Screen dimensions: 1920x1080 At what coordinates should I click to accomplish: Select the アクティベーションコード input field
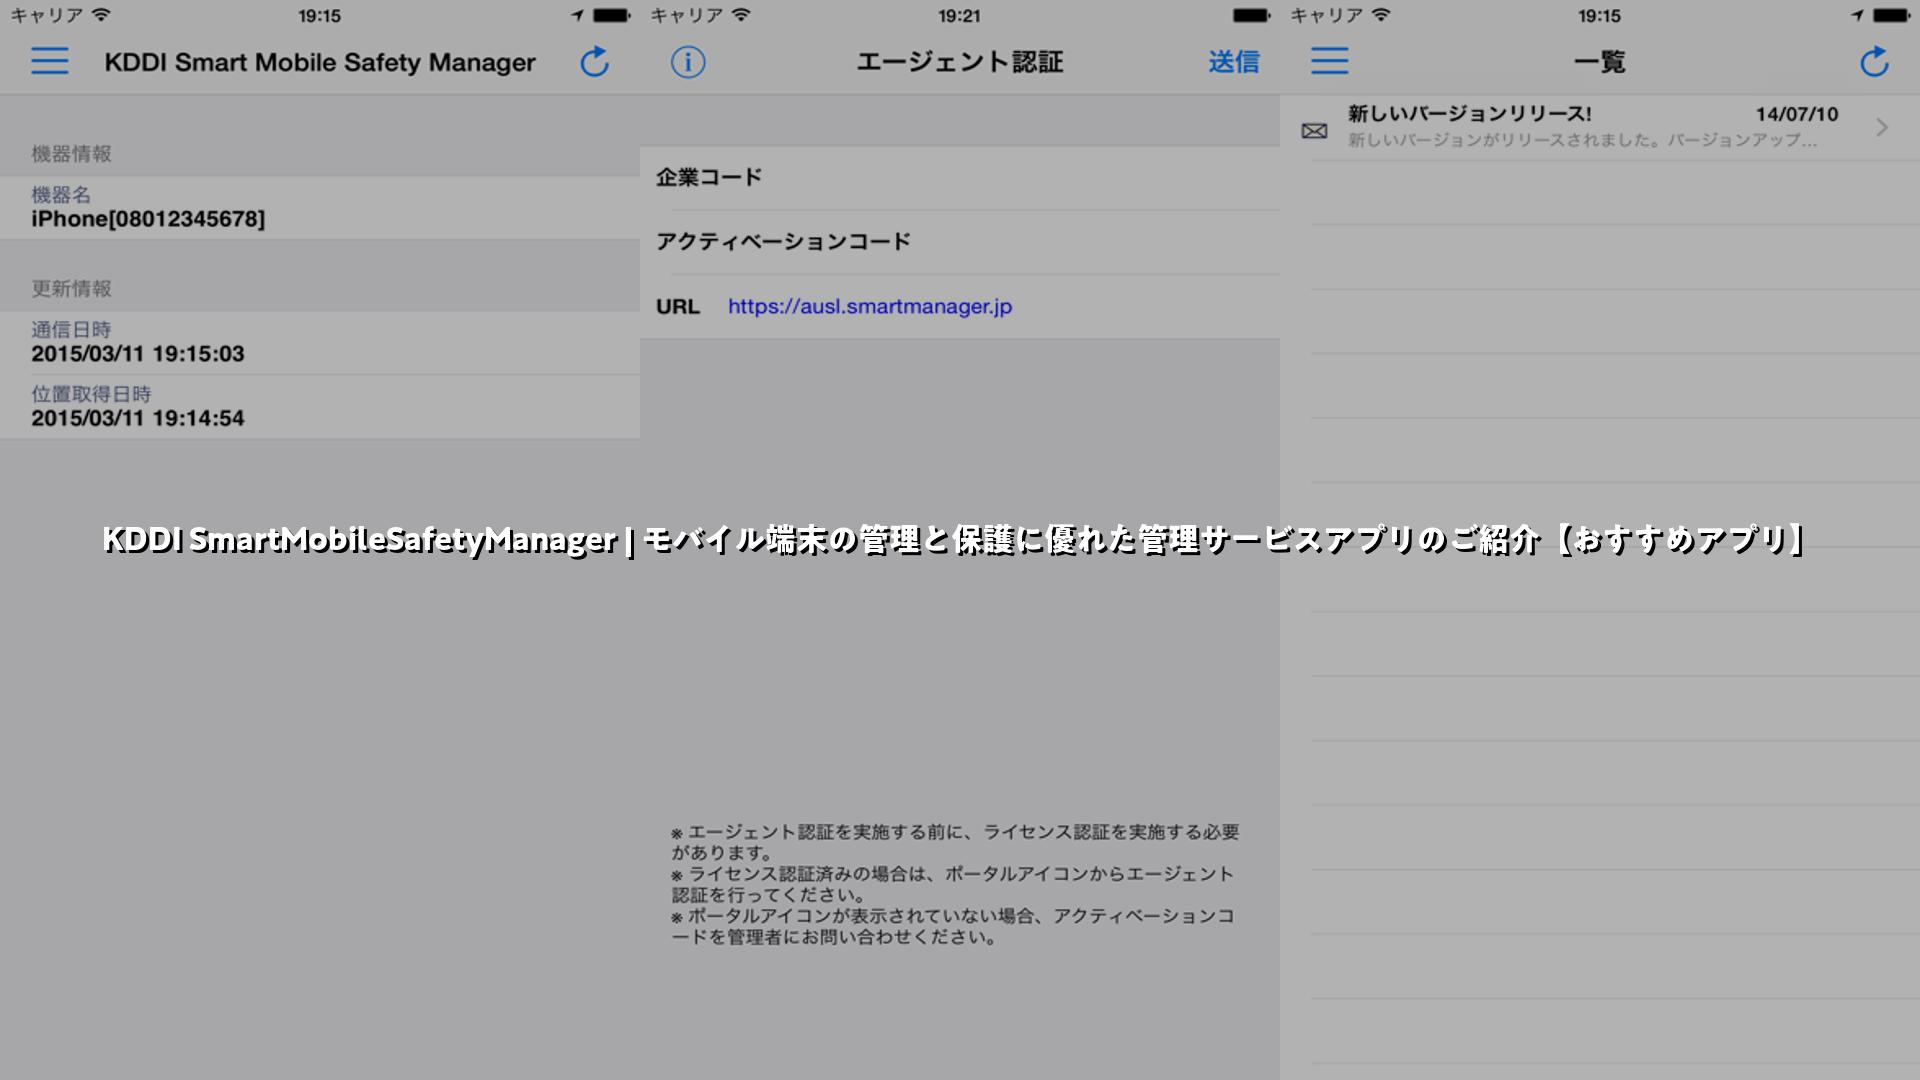coord(960,242)
